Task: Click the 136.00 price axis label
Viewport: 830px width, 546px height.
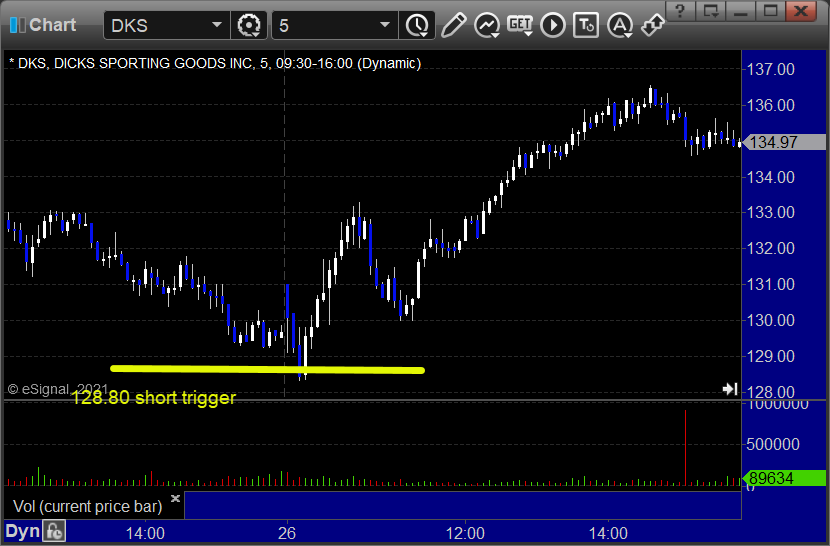Action: tap(771, 105)
